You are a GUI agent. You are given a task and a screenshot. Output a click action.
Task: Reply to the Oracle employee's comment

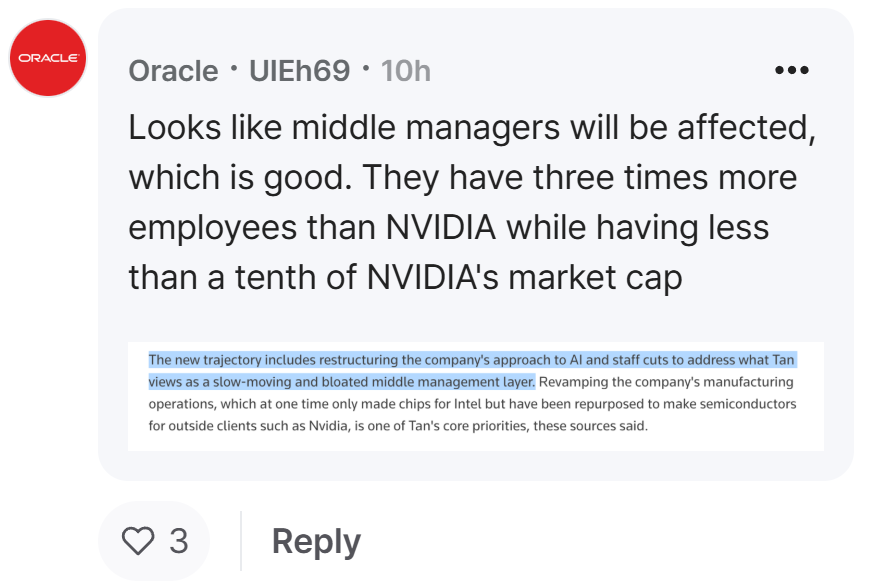tap(316, 541)
